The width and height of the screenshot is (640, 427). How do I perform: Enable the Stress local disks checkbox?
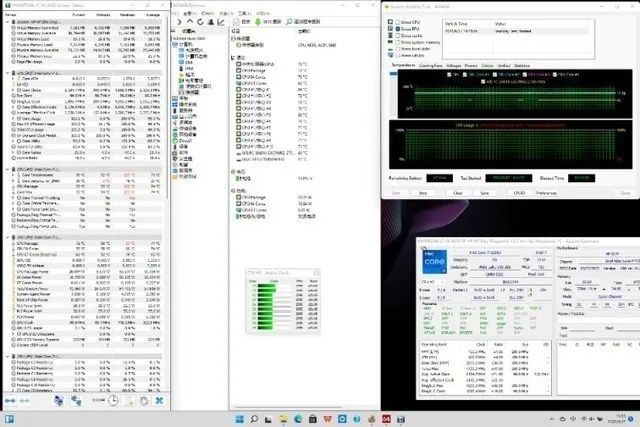click(398, 49)
